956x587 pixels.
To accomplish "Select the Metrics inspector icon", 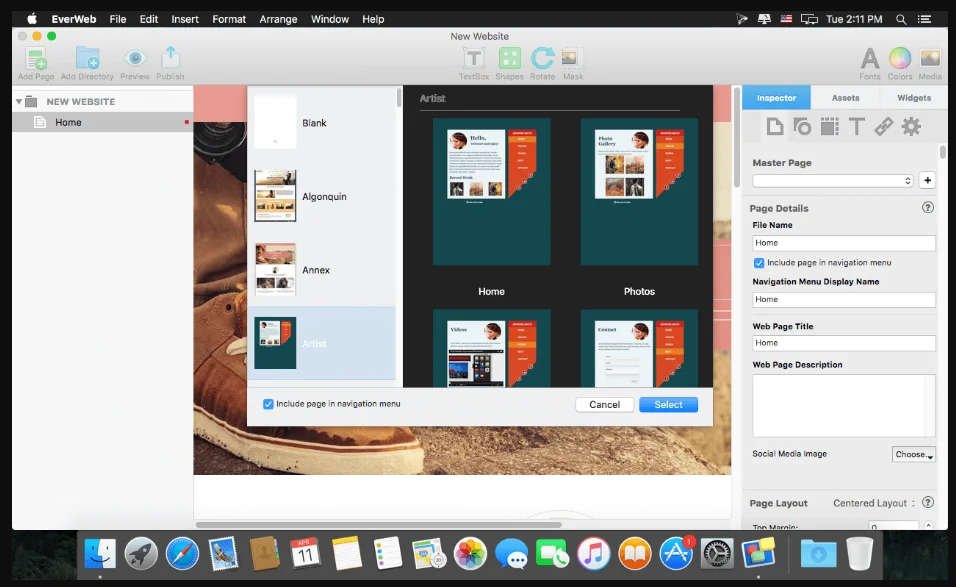I will coord(829,127).
